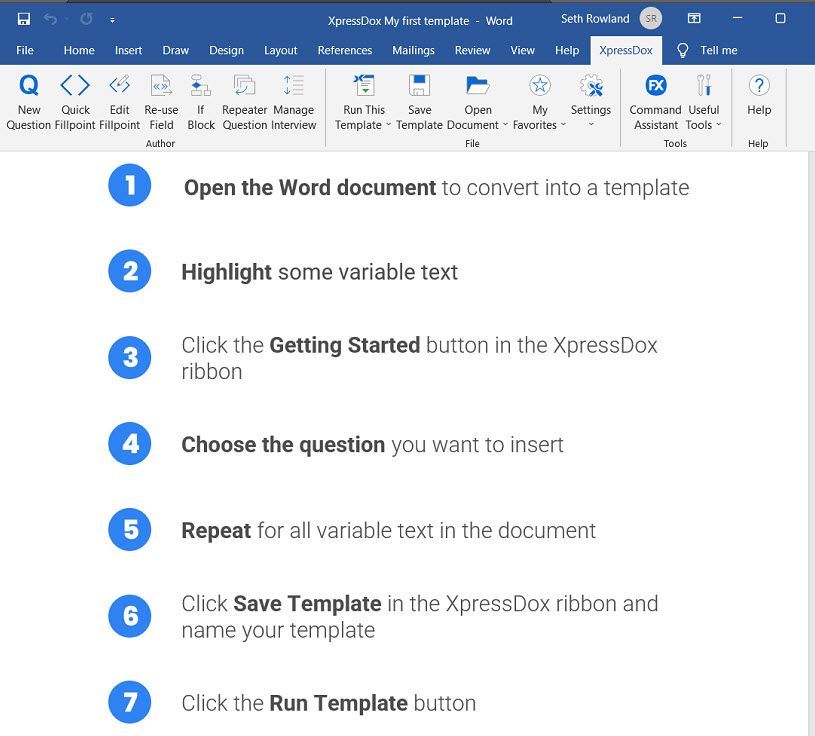
Task: Select the XpressDox ribbon tab
Action: pyautogui.click(x=626, y=50)
